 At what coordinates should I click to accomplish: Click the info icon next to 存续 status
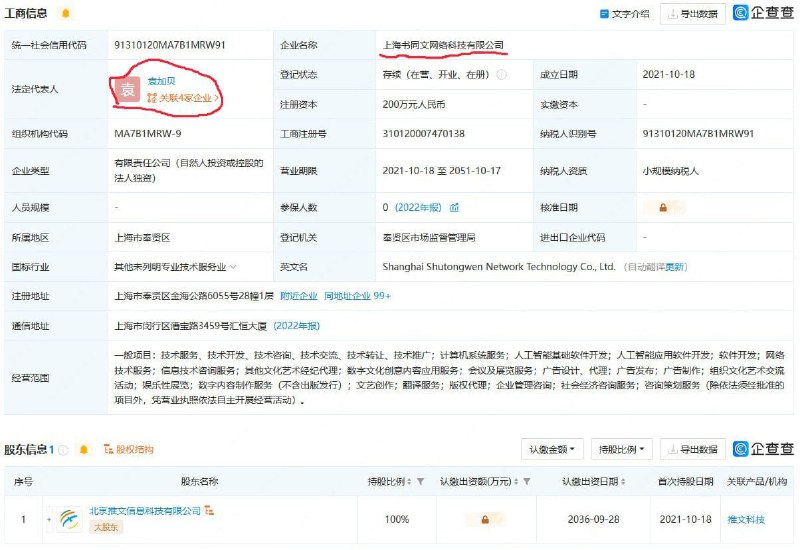pos(502,74)
